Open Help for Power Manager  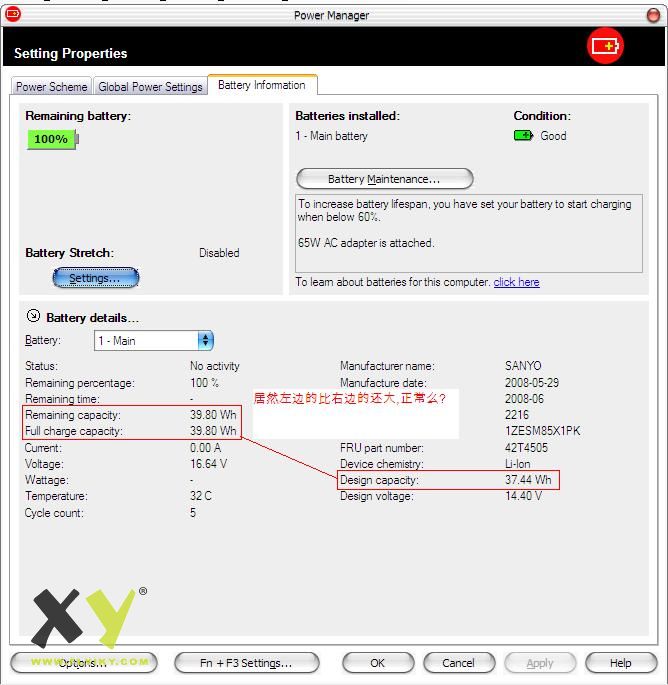(x=621, y=663)
